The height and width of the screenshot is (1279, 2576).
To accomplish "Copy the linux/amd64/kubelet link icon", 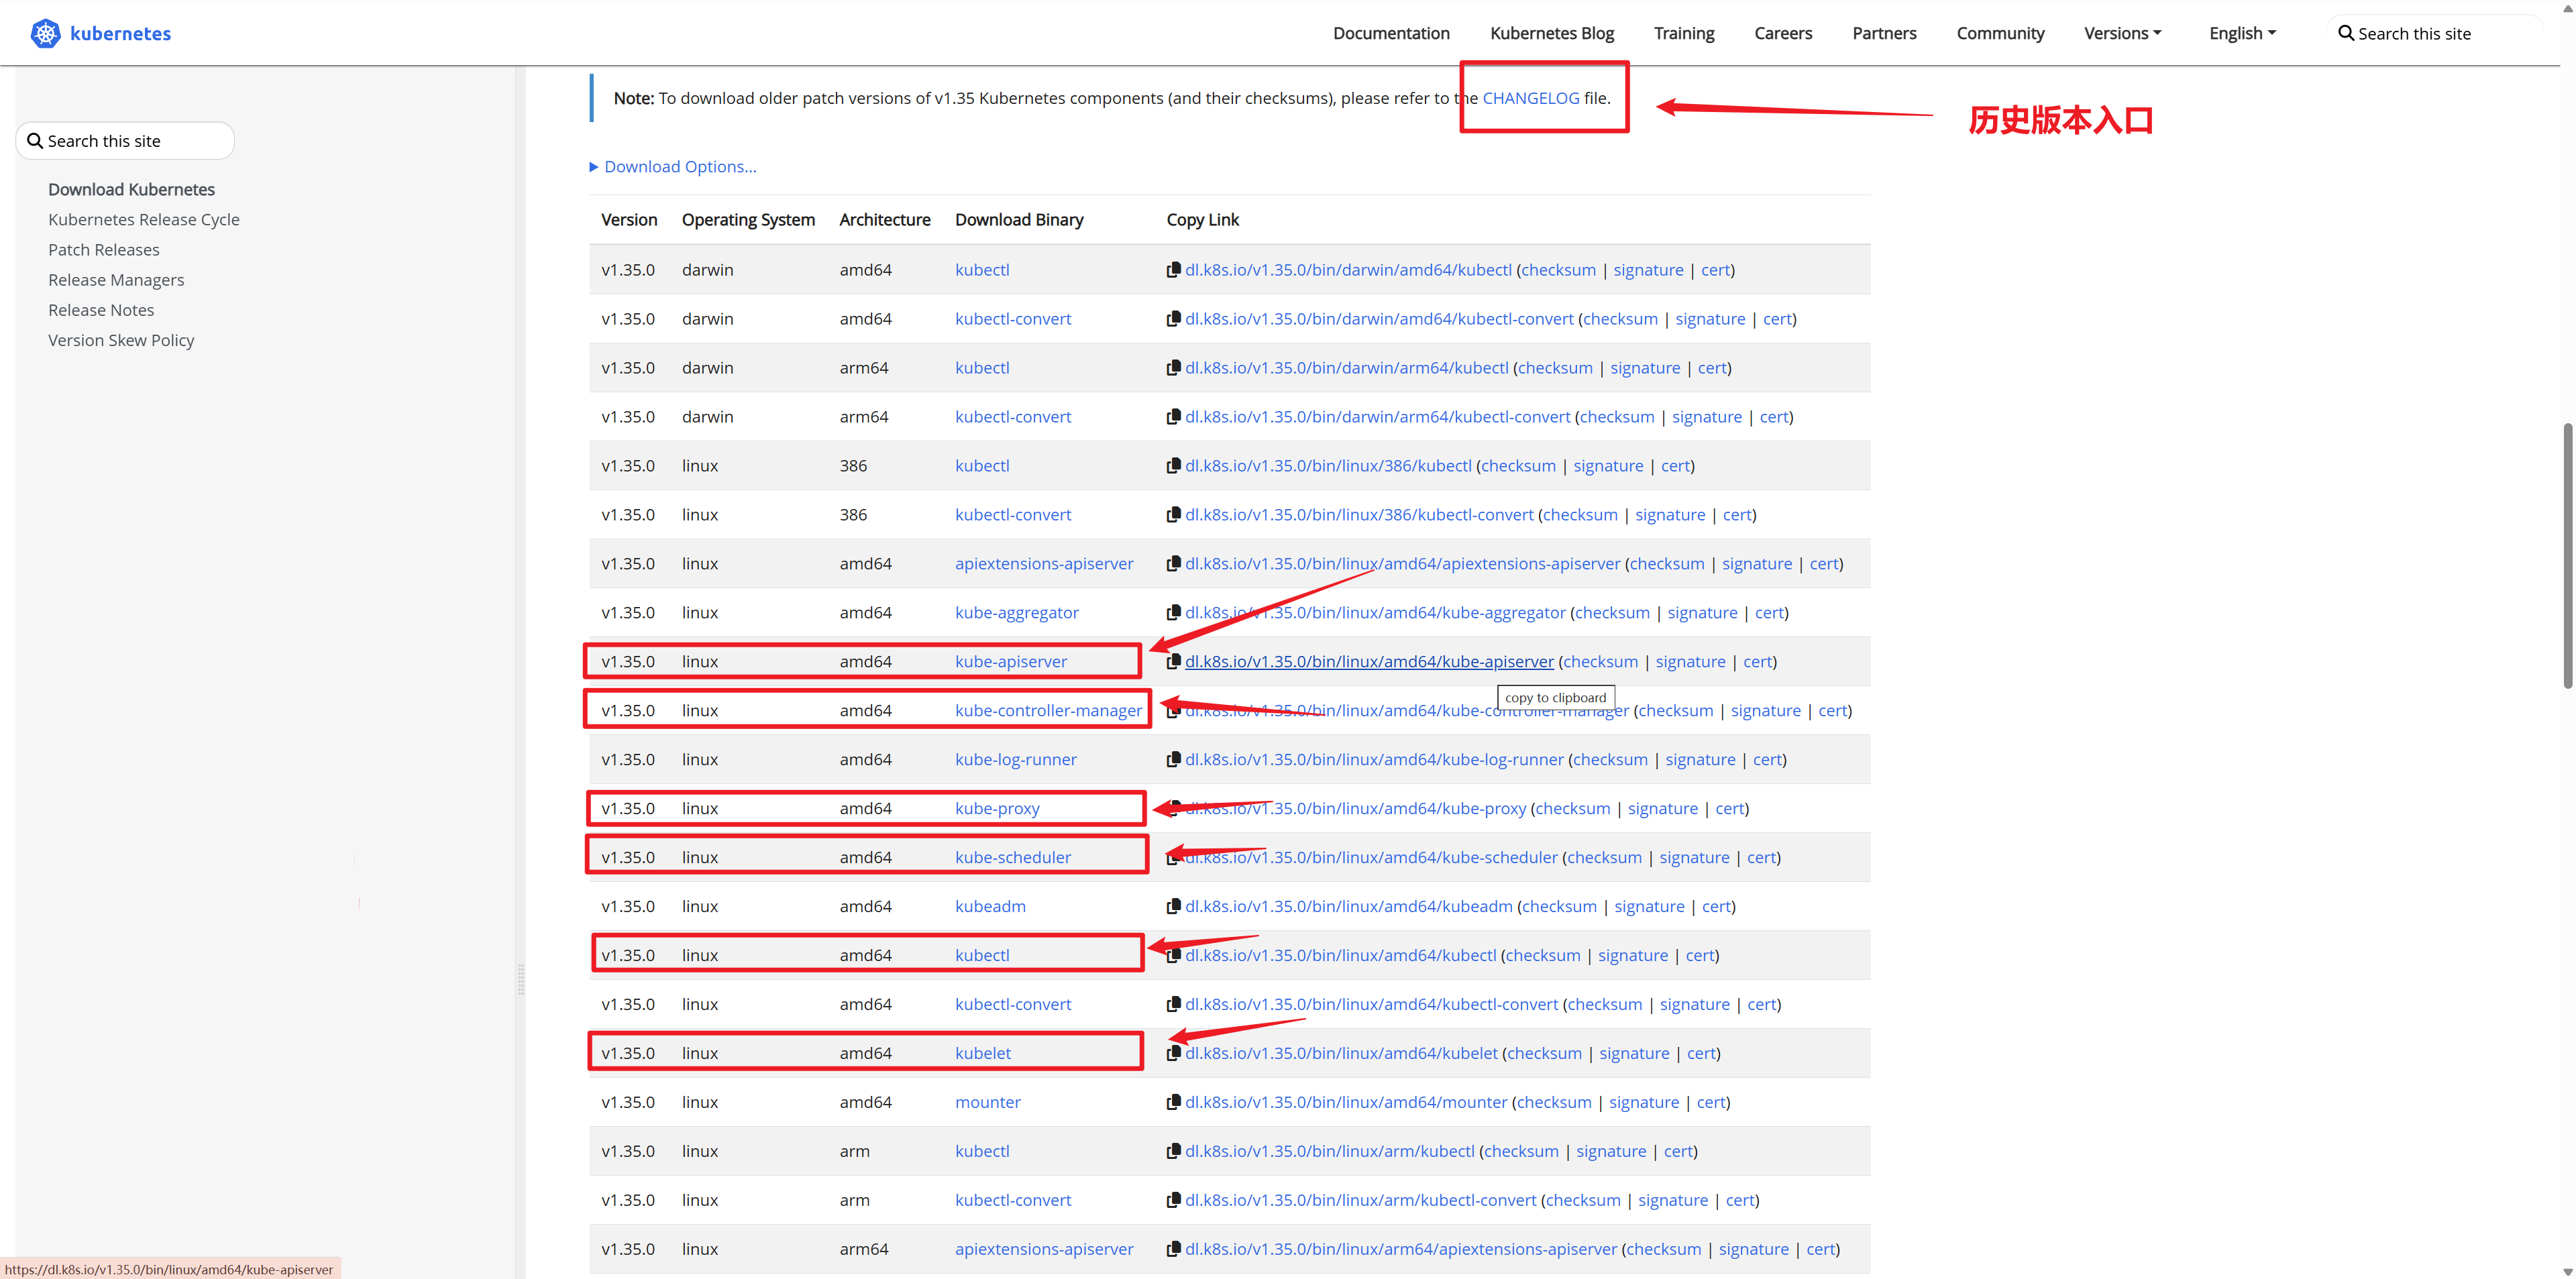I will [x=1173, y=1054].
